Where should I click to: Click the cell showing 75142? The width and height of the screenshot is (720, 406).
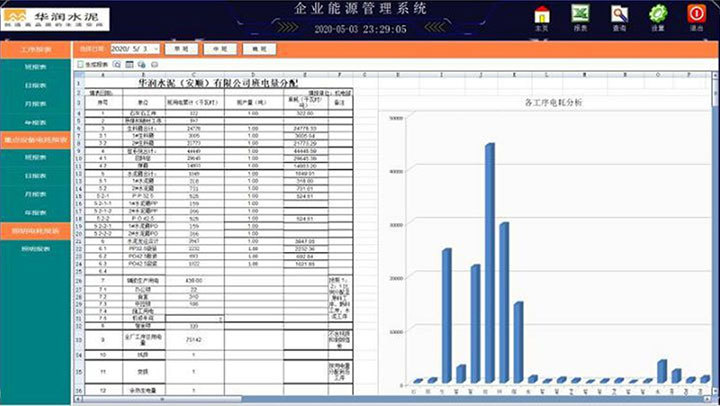pyautogui.click(x=194, y=340)
